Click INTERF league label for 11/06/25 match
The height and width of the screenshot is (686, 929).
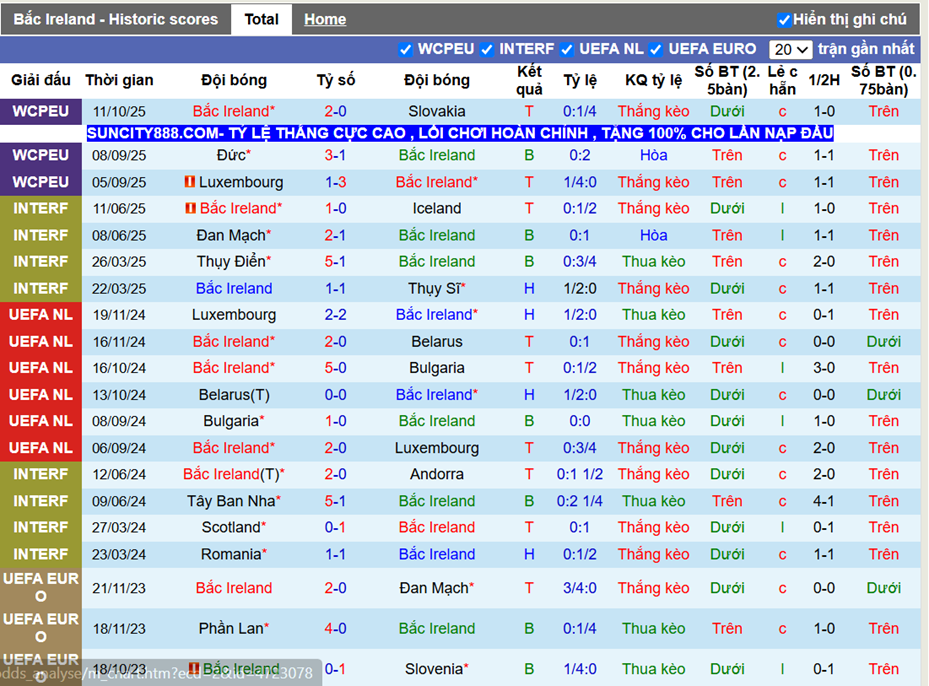(41, 209)
